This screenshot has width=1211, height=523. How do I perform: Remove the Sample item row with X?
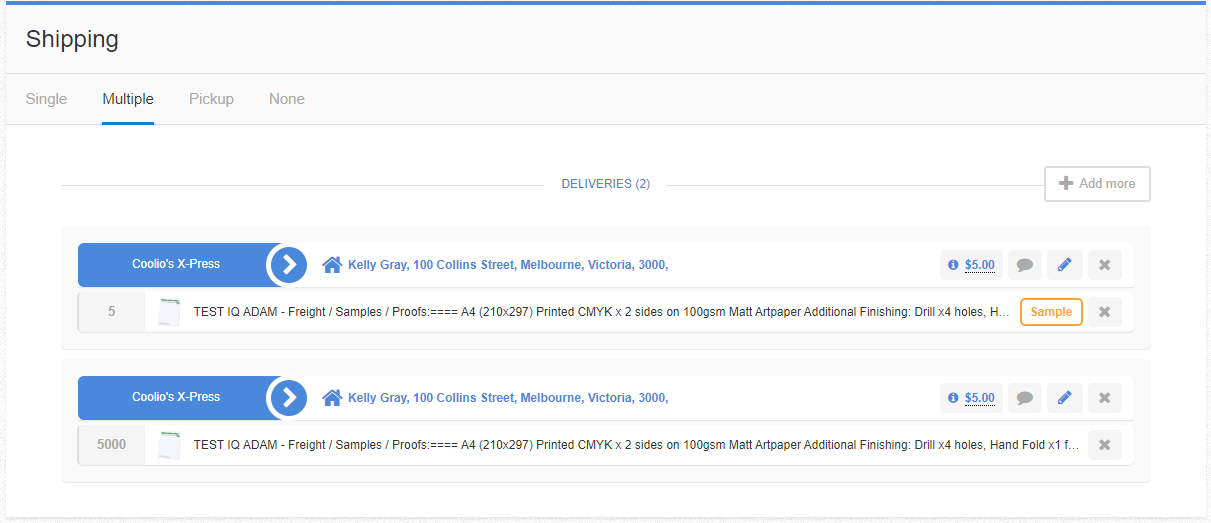[1105, 312]
